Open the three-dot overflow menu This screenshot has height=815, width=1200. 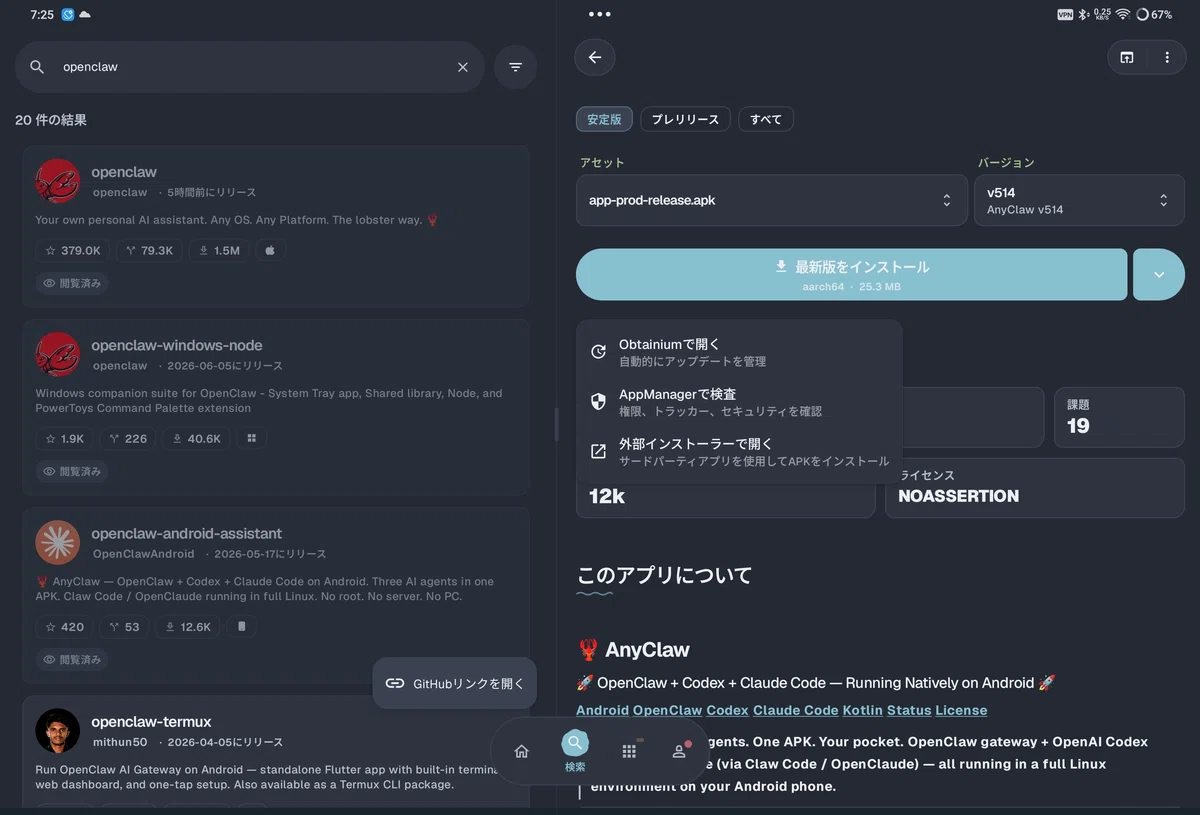(1167, 57)
